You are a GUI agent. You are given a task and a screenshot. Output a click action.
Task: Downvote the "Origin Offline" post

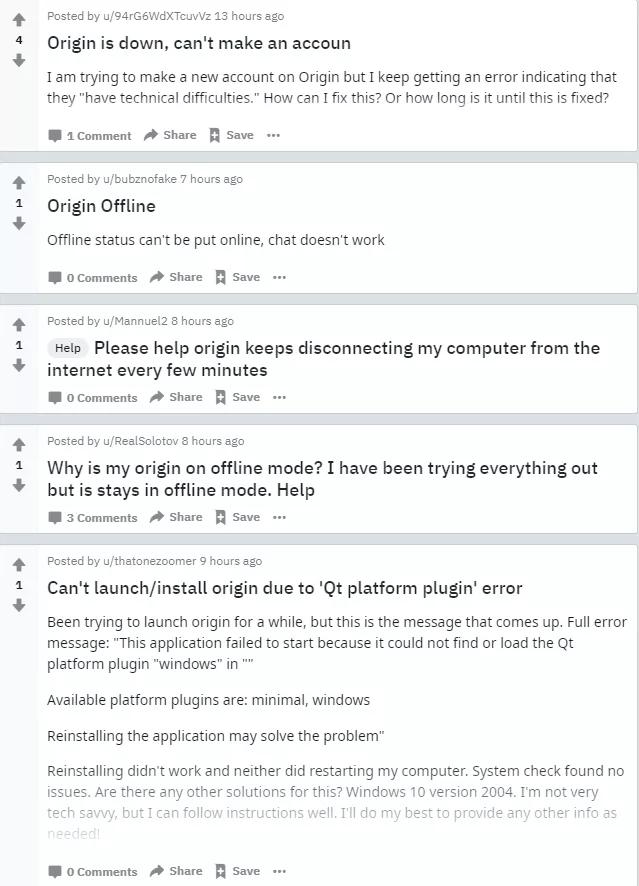18,224
